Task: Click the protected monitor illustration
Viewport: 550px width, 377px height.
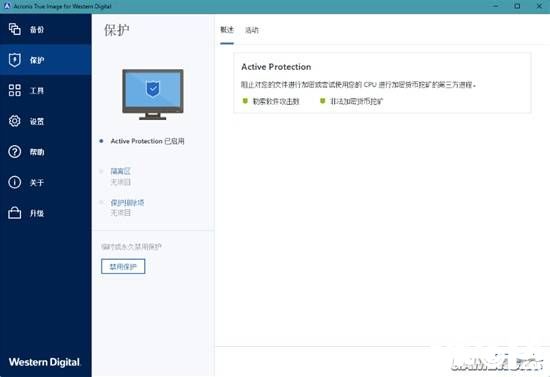Action: tap(153, 94)
